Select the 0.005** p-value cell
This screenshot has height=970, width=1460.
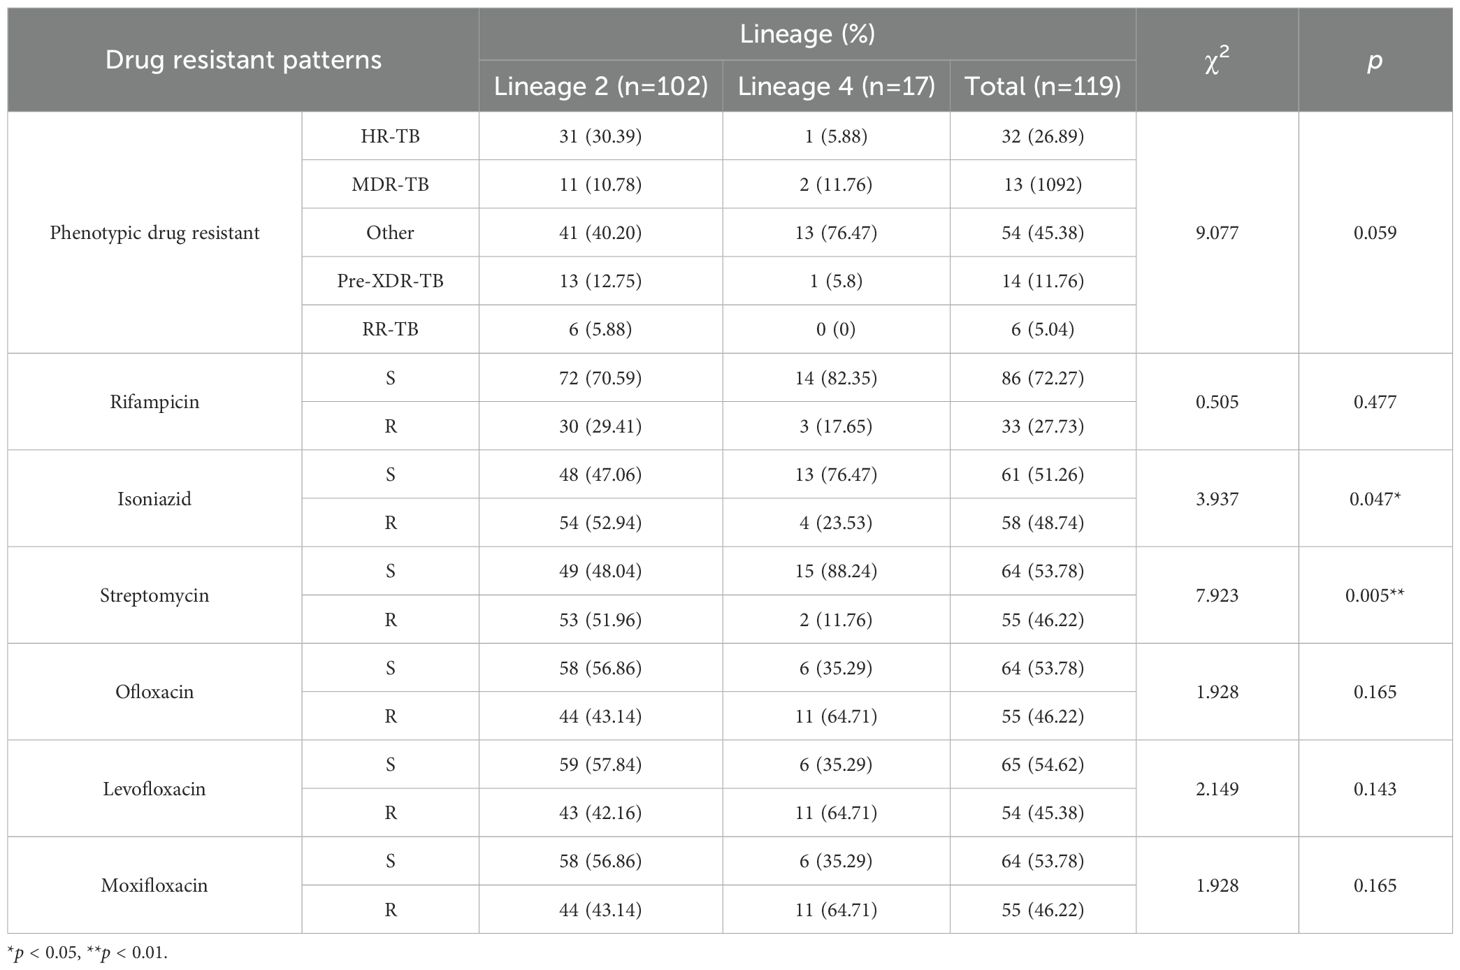pyautogui.click(x=1374, y=596)
